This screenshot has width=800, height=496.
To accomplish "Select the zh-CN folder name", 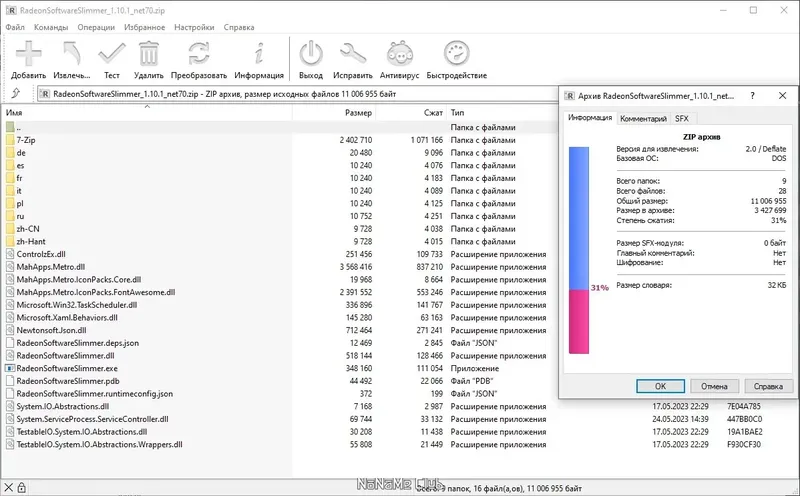I will (28, 229).
